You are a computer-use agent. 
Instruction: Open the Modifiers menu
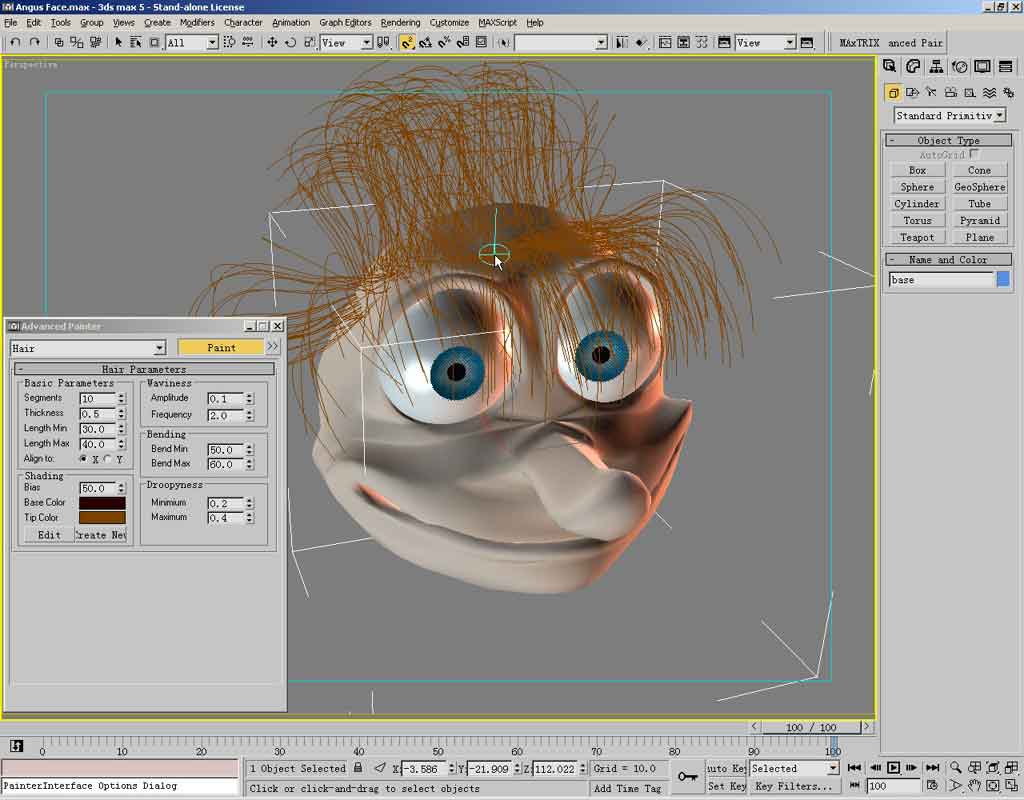coord(197,22)
